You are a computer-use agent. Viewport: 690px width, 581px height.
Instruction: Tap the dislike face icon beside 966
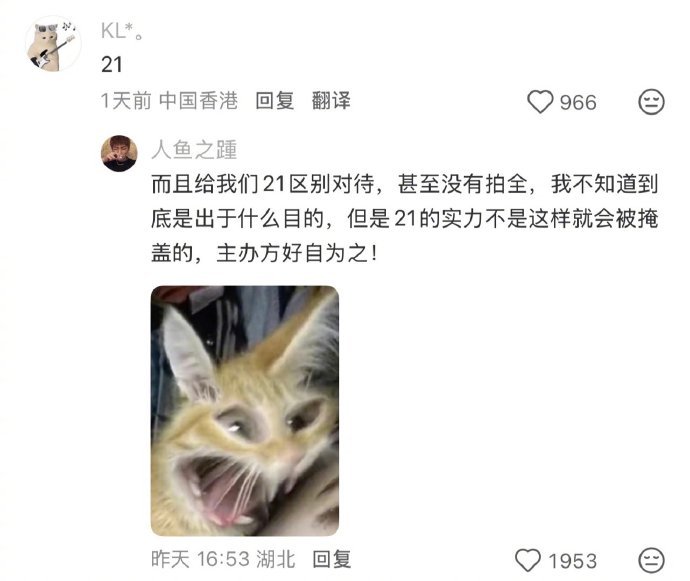[x=651, y=102]
